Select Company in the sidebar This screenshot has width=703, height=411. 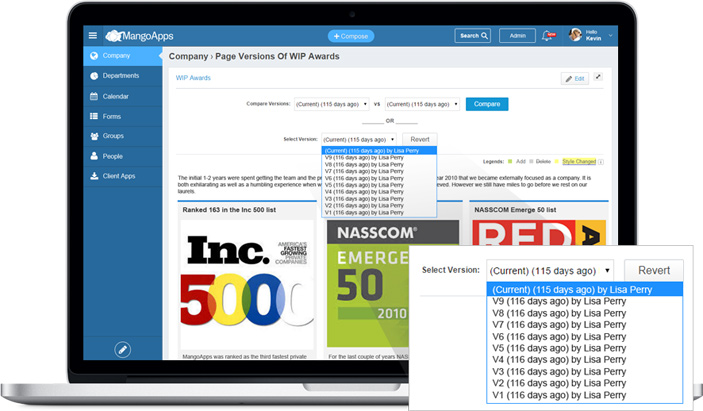coord(123,56)
